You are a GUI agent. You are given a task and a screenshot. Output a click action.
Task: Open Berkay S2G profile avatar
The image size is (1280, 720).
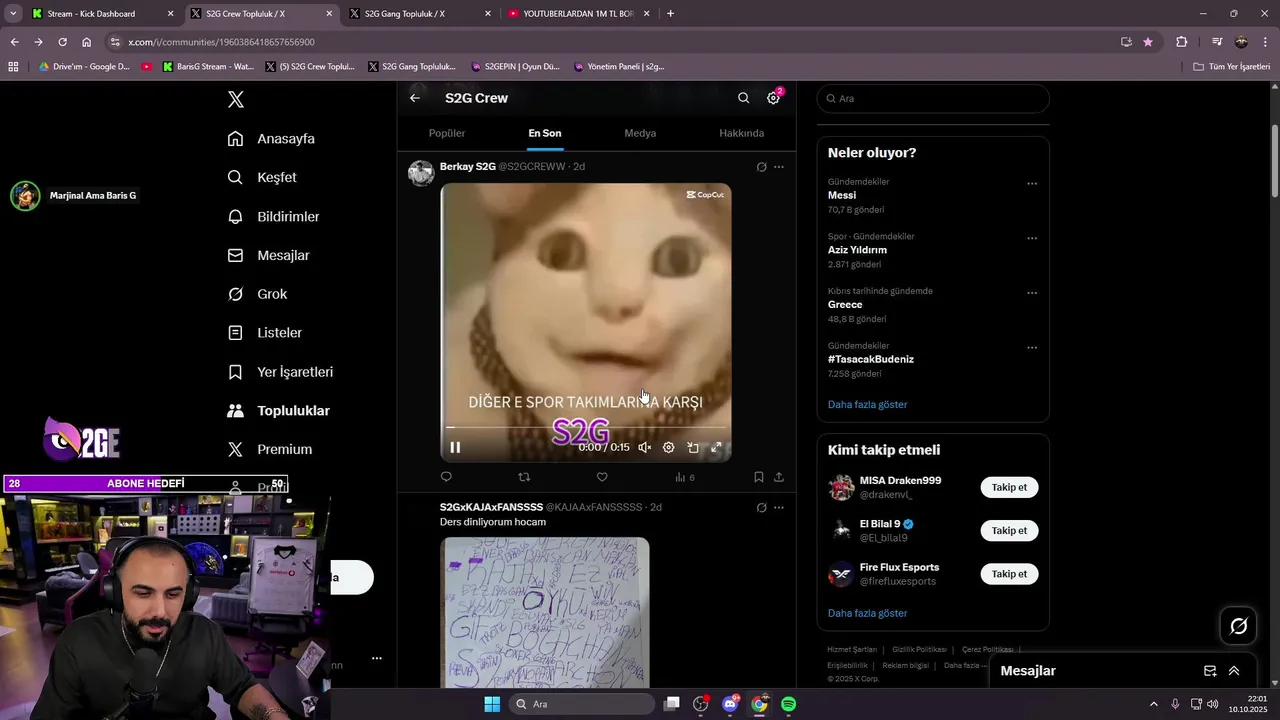click(x=421, y=172)
